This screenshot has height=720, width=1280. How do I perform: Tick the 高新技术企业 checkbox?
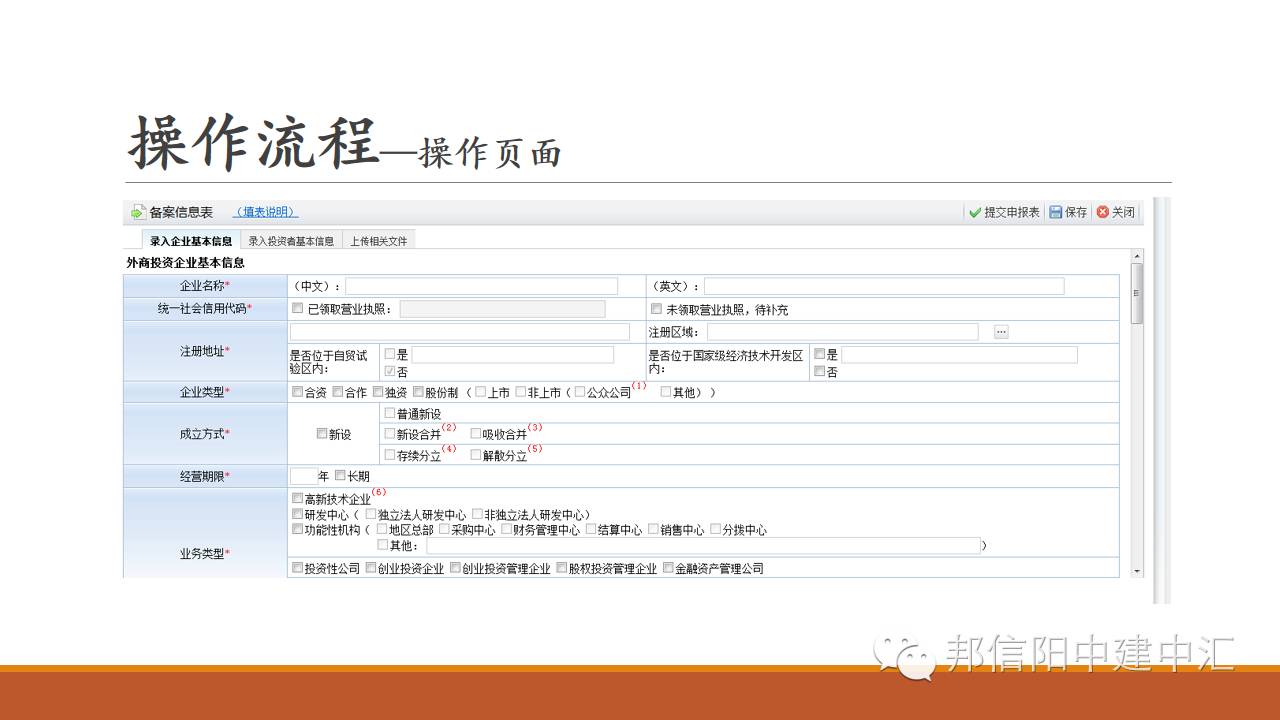pos(297,498)
